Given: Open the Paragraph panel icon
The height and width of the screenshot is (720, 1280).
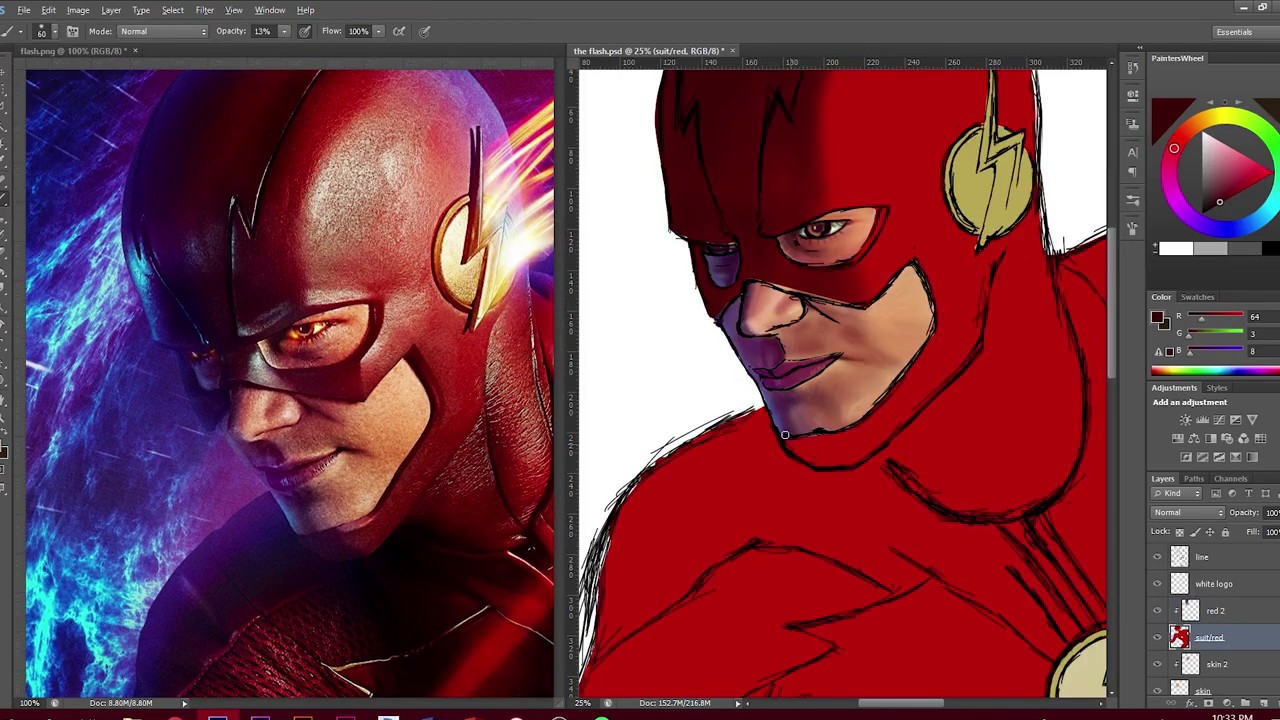Looking at the screenshot, I should pos(1132,172).
